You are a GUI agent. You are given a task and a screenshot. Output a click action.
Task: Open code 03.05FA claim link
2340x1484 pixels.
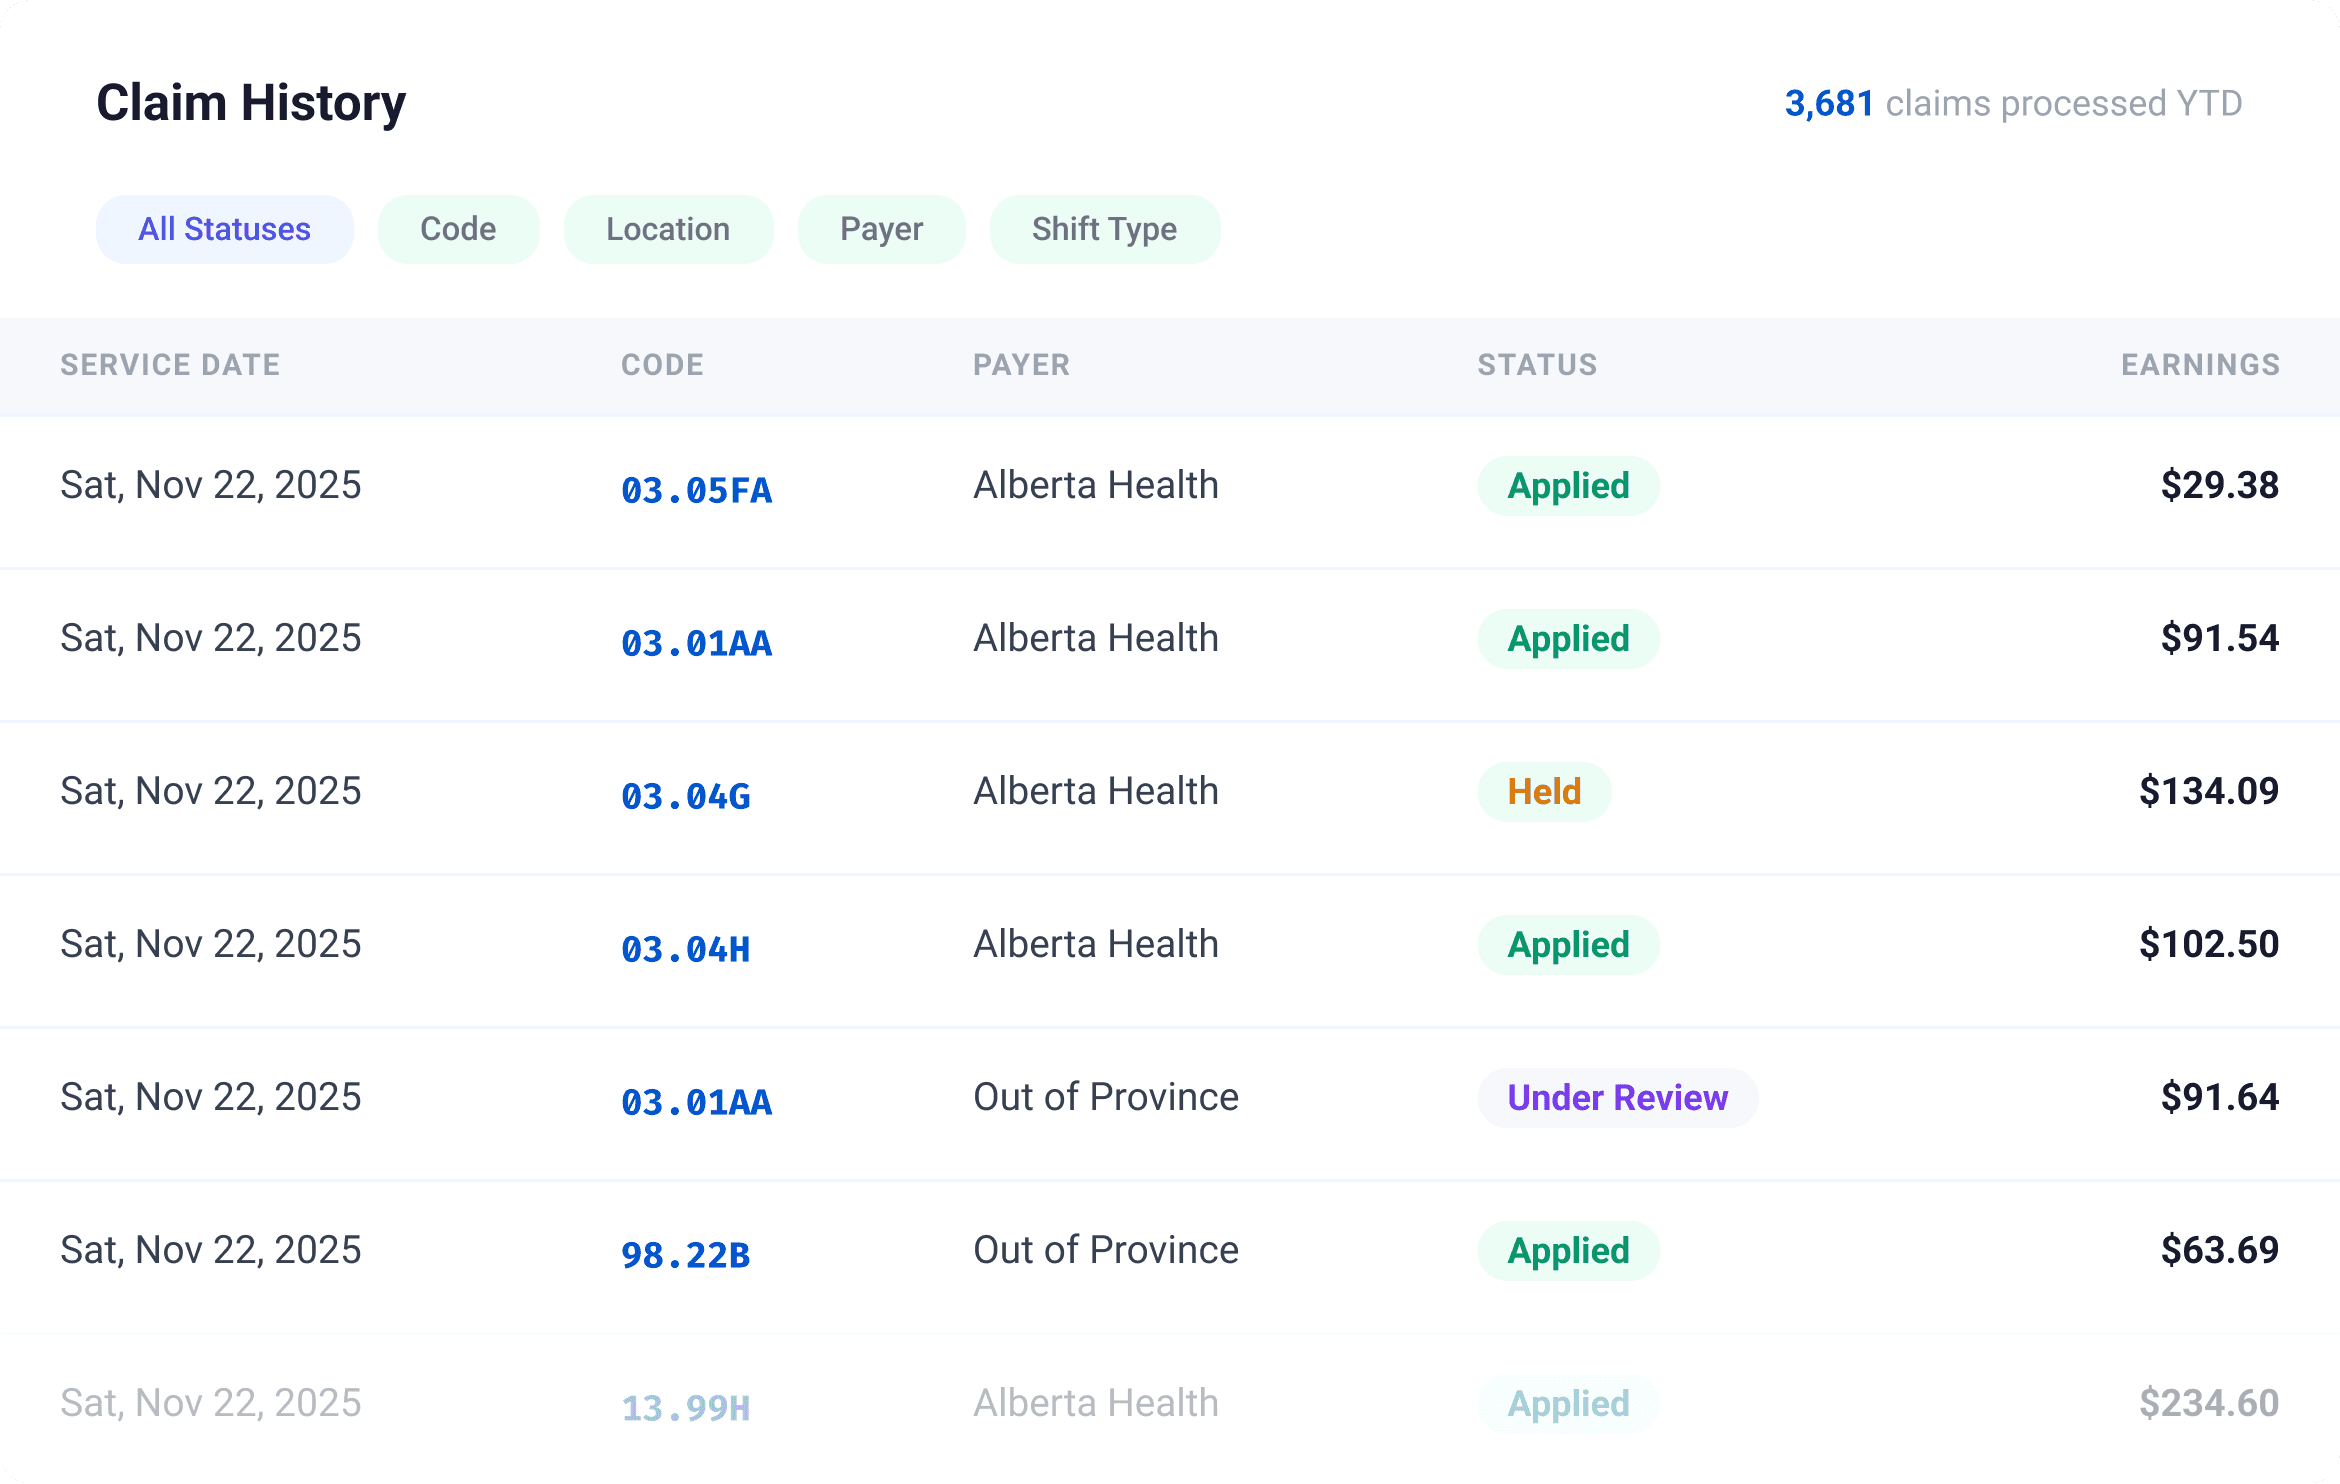tap(696, 490)
